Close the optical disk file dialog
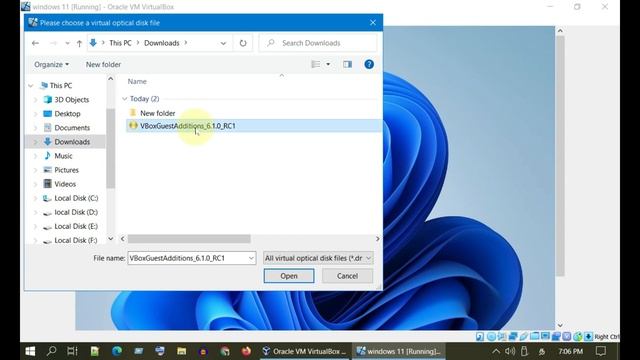 (x=373, y=23)
